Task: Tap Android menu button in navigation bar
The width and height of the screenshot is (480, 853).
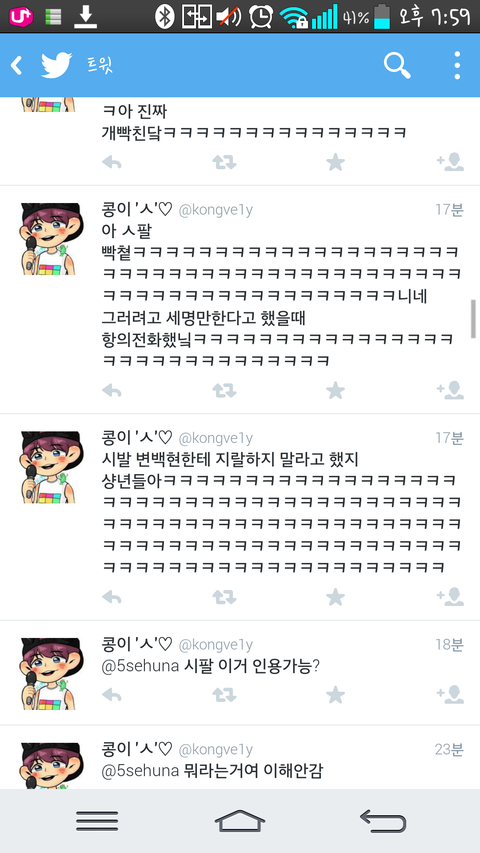Action: [97, 821]
